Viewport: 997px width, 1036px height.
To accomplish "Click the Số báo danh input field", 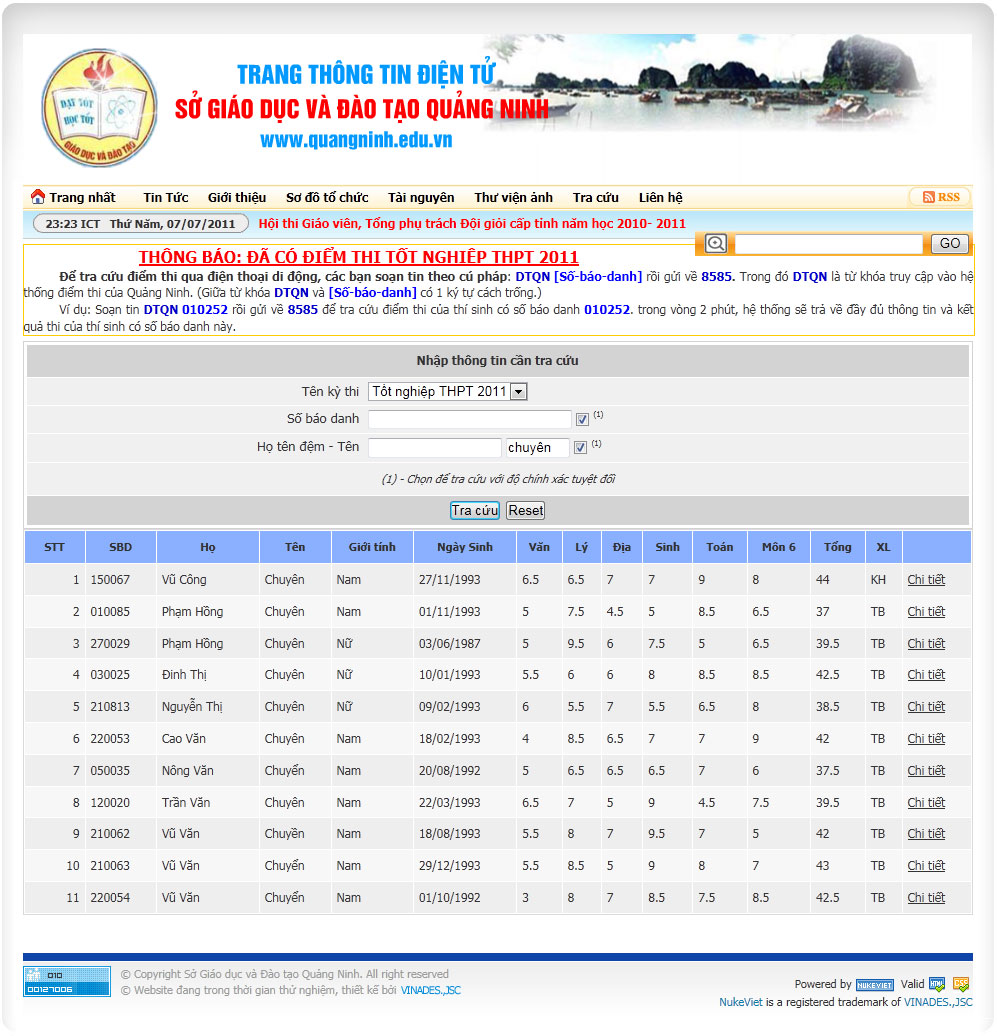I will pos(469,420).
